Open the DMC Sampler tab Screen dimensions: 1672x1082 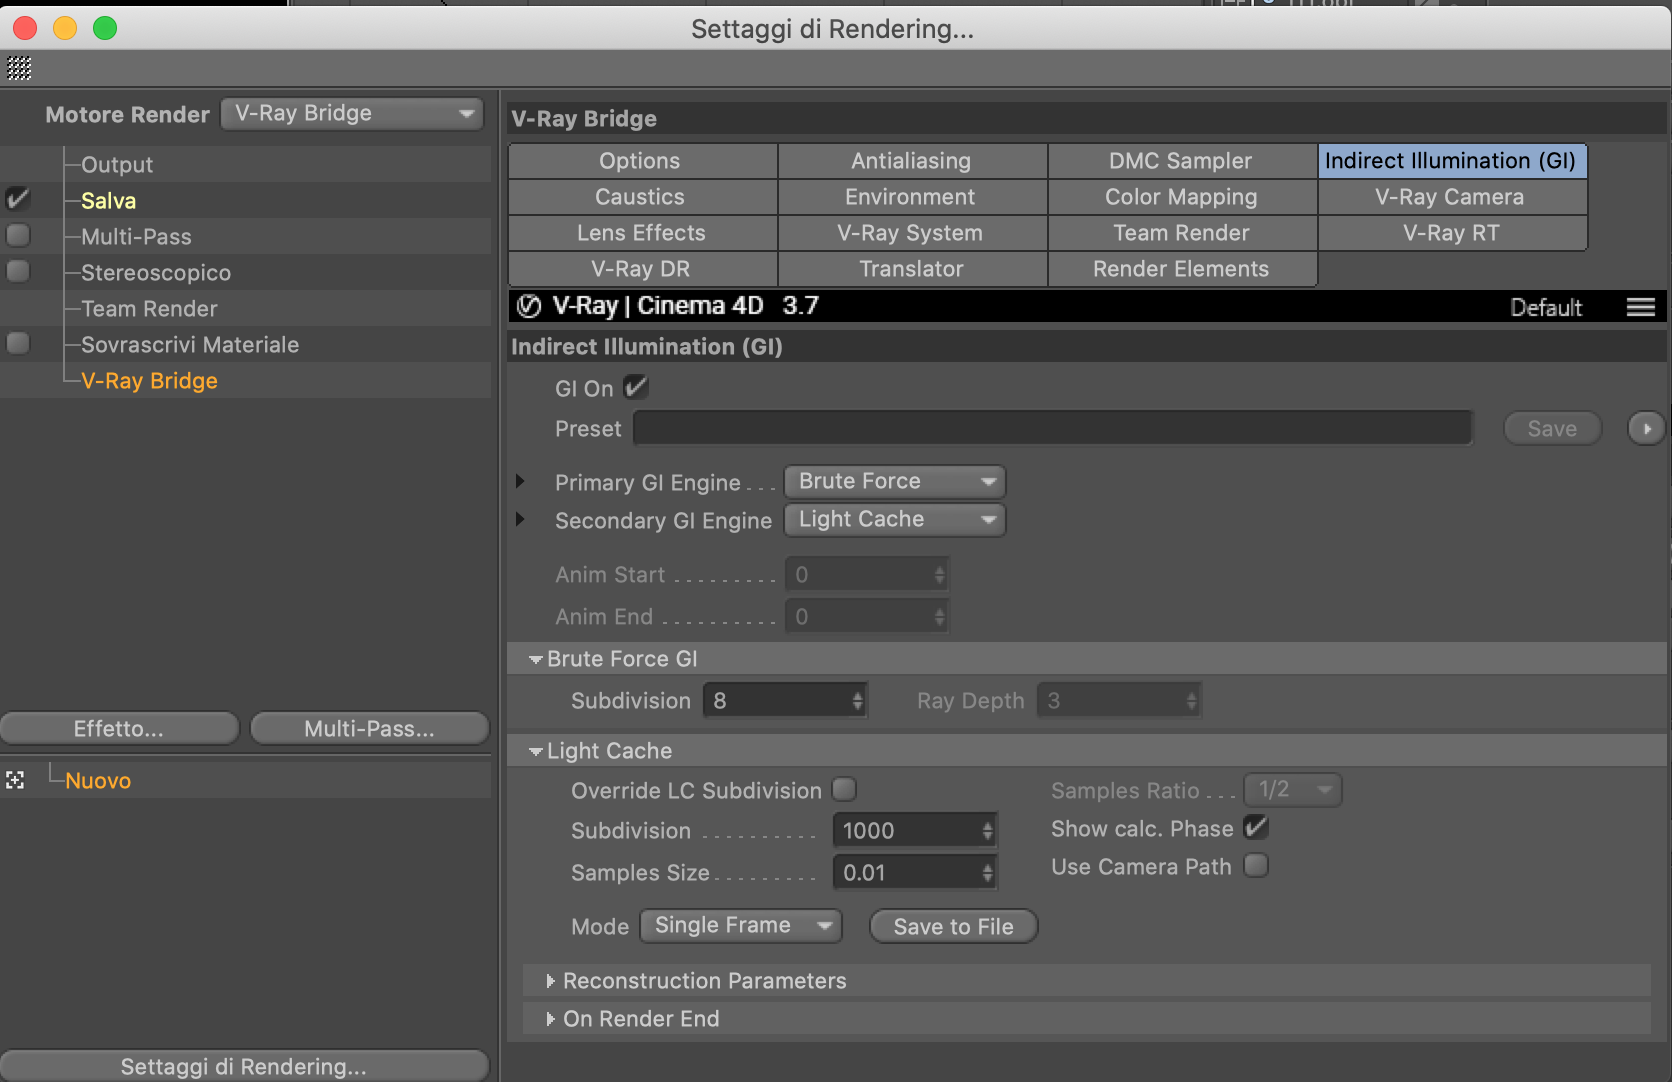tap(1182, 161)
